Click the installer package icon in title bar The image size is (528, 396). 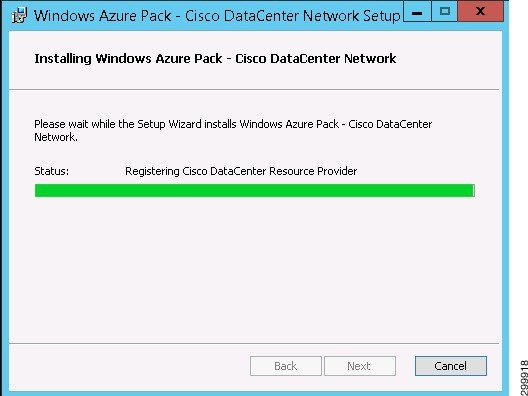click(x=19, y=15)
